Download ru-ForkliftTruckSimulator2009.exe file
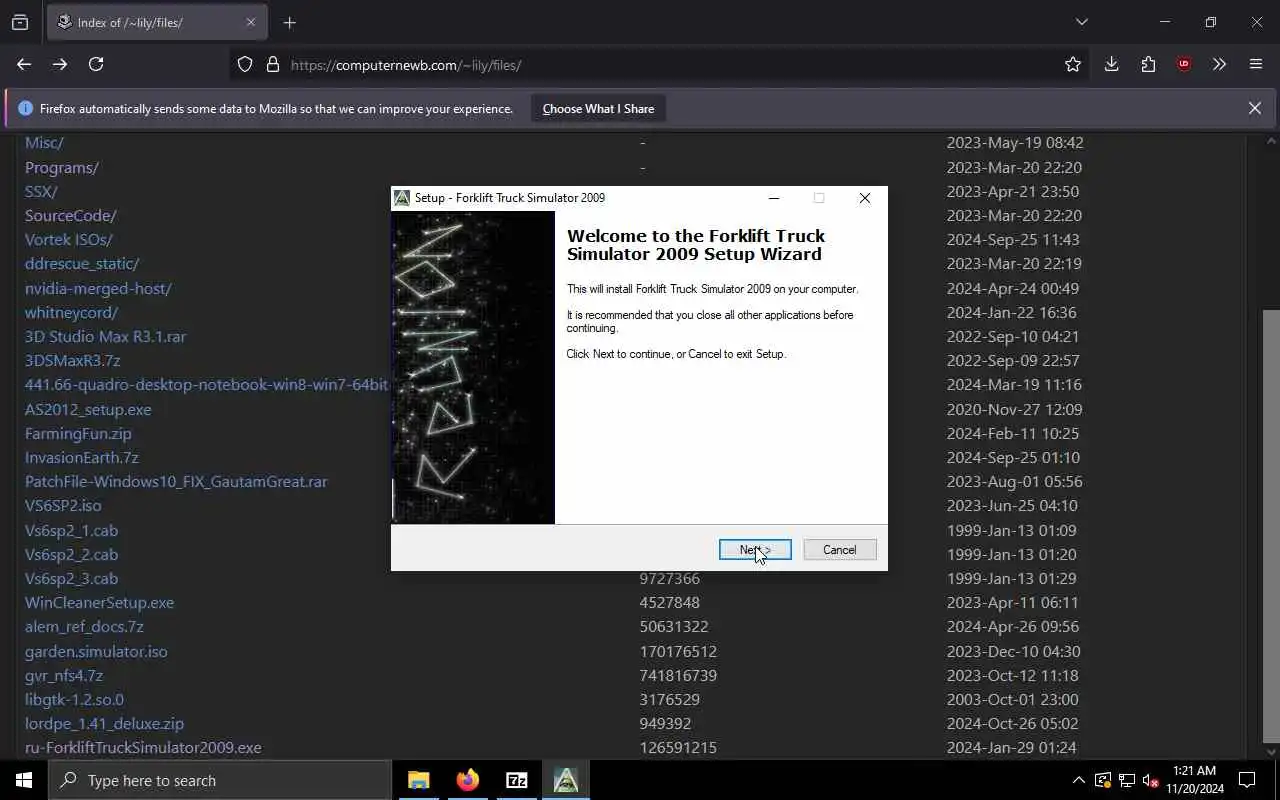Image resolution: width=1280 pixels, height=800 pixels. pos(143,748)
